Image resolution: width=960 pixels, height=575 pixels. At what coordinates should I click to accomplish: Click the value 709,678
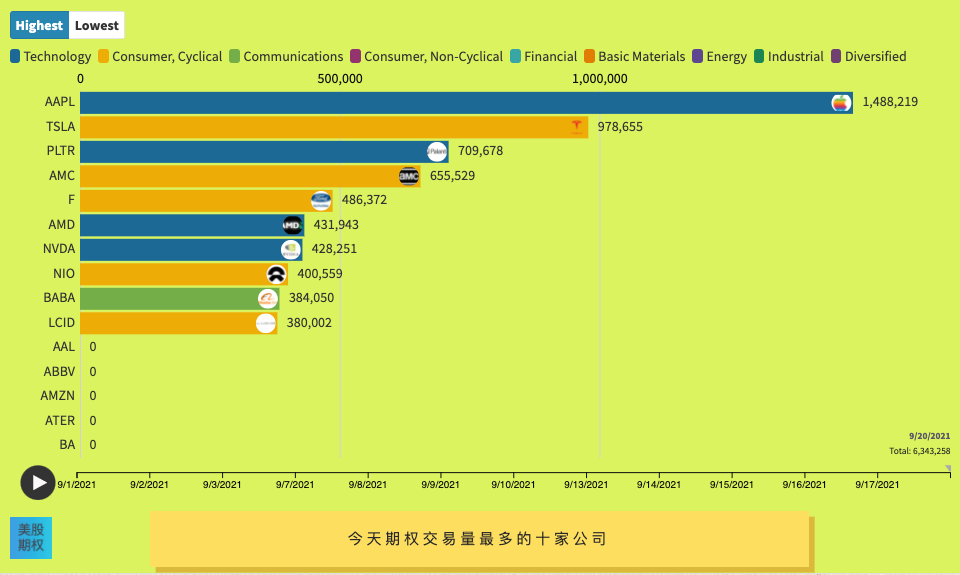(x=481, y=151)
